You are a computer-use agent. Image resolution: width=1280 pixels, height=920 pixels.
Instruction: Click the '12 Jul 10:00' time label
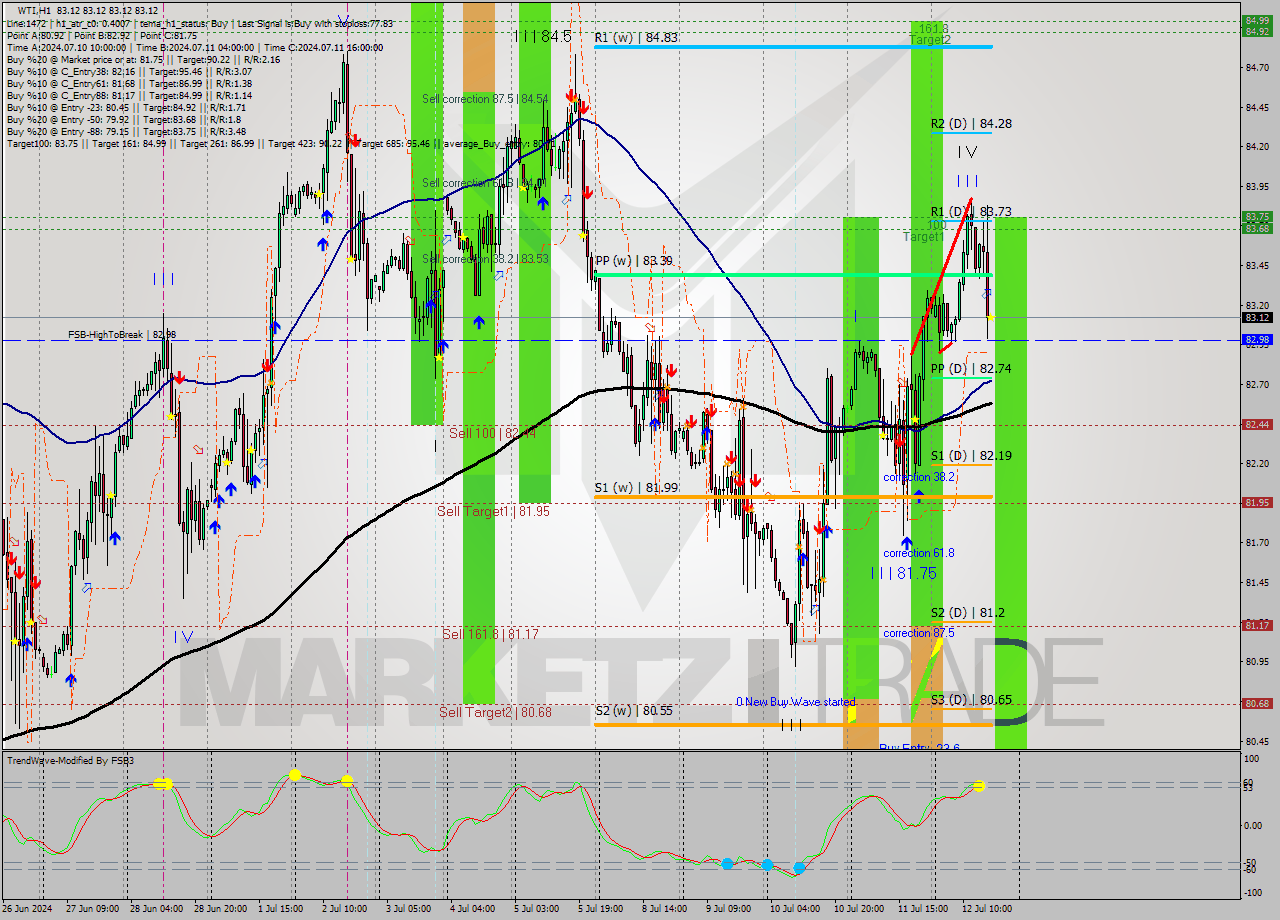point(987,909)
